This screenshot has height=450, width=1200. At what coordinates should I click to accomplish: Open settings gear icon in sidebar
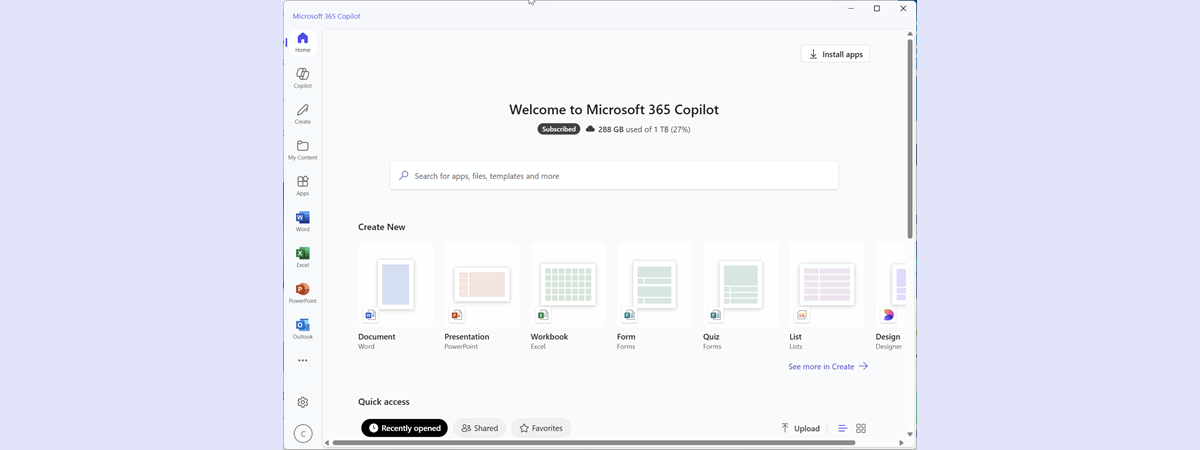tap(302, 402)
